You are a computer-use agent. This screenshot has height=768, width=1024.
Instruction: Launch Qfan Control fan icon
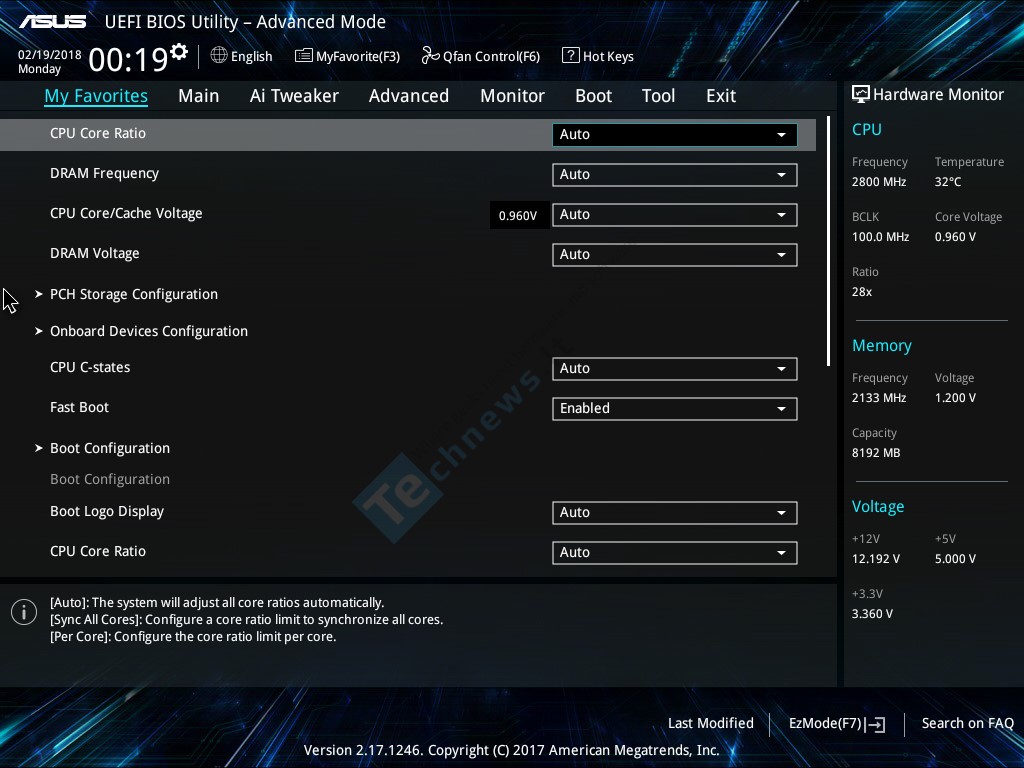coord(430,56)
